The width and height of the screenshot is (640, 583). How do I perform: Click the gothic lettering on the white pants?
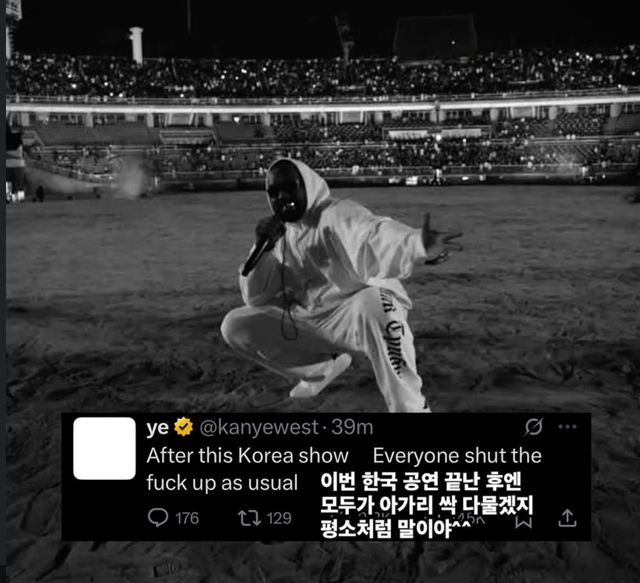point(394,333)
